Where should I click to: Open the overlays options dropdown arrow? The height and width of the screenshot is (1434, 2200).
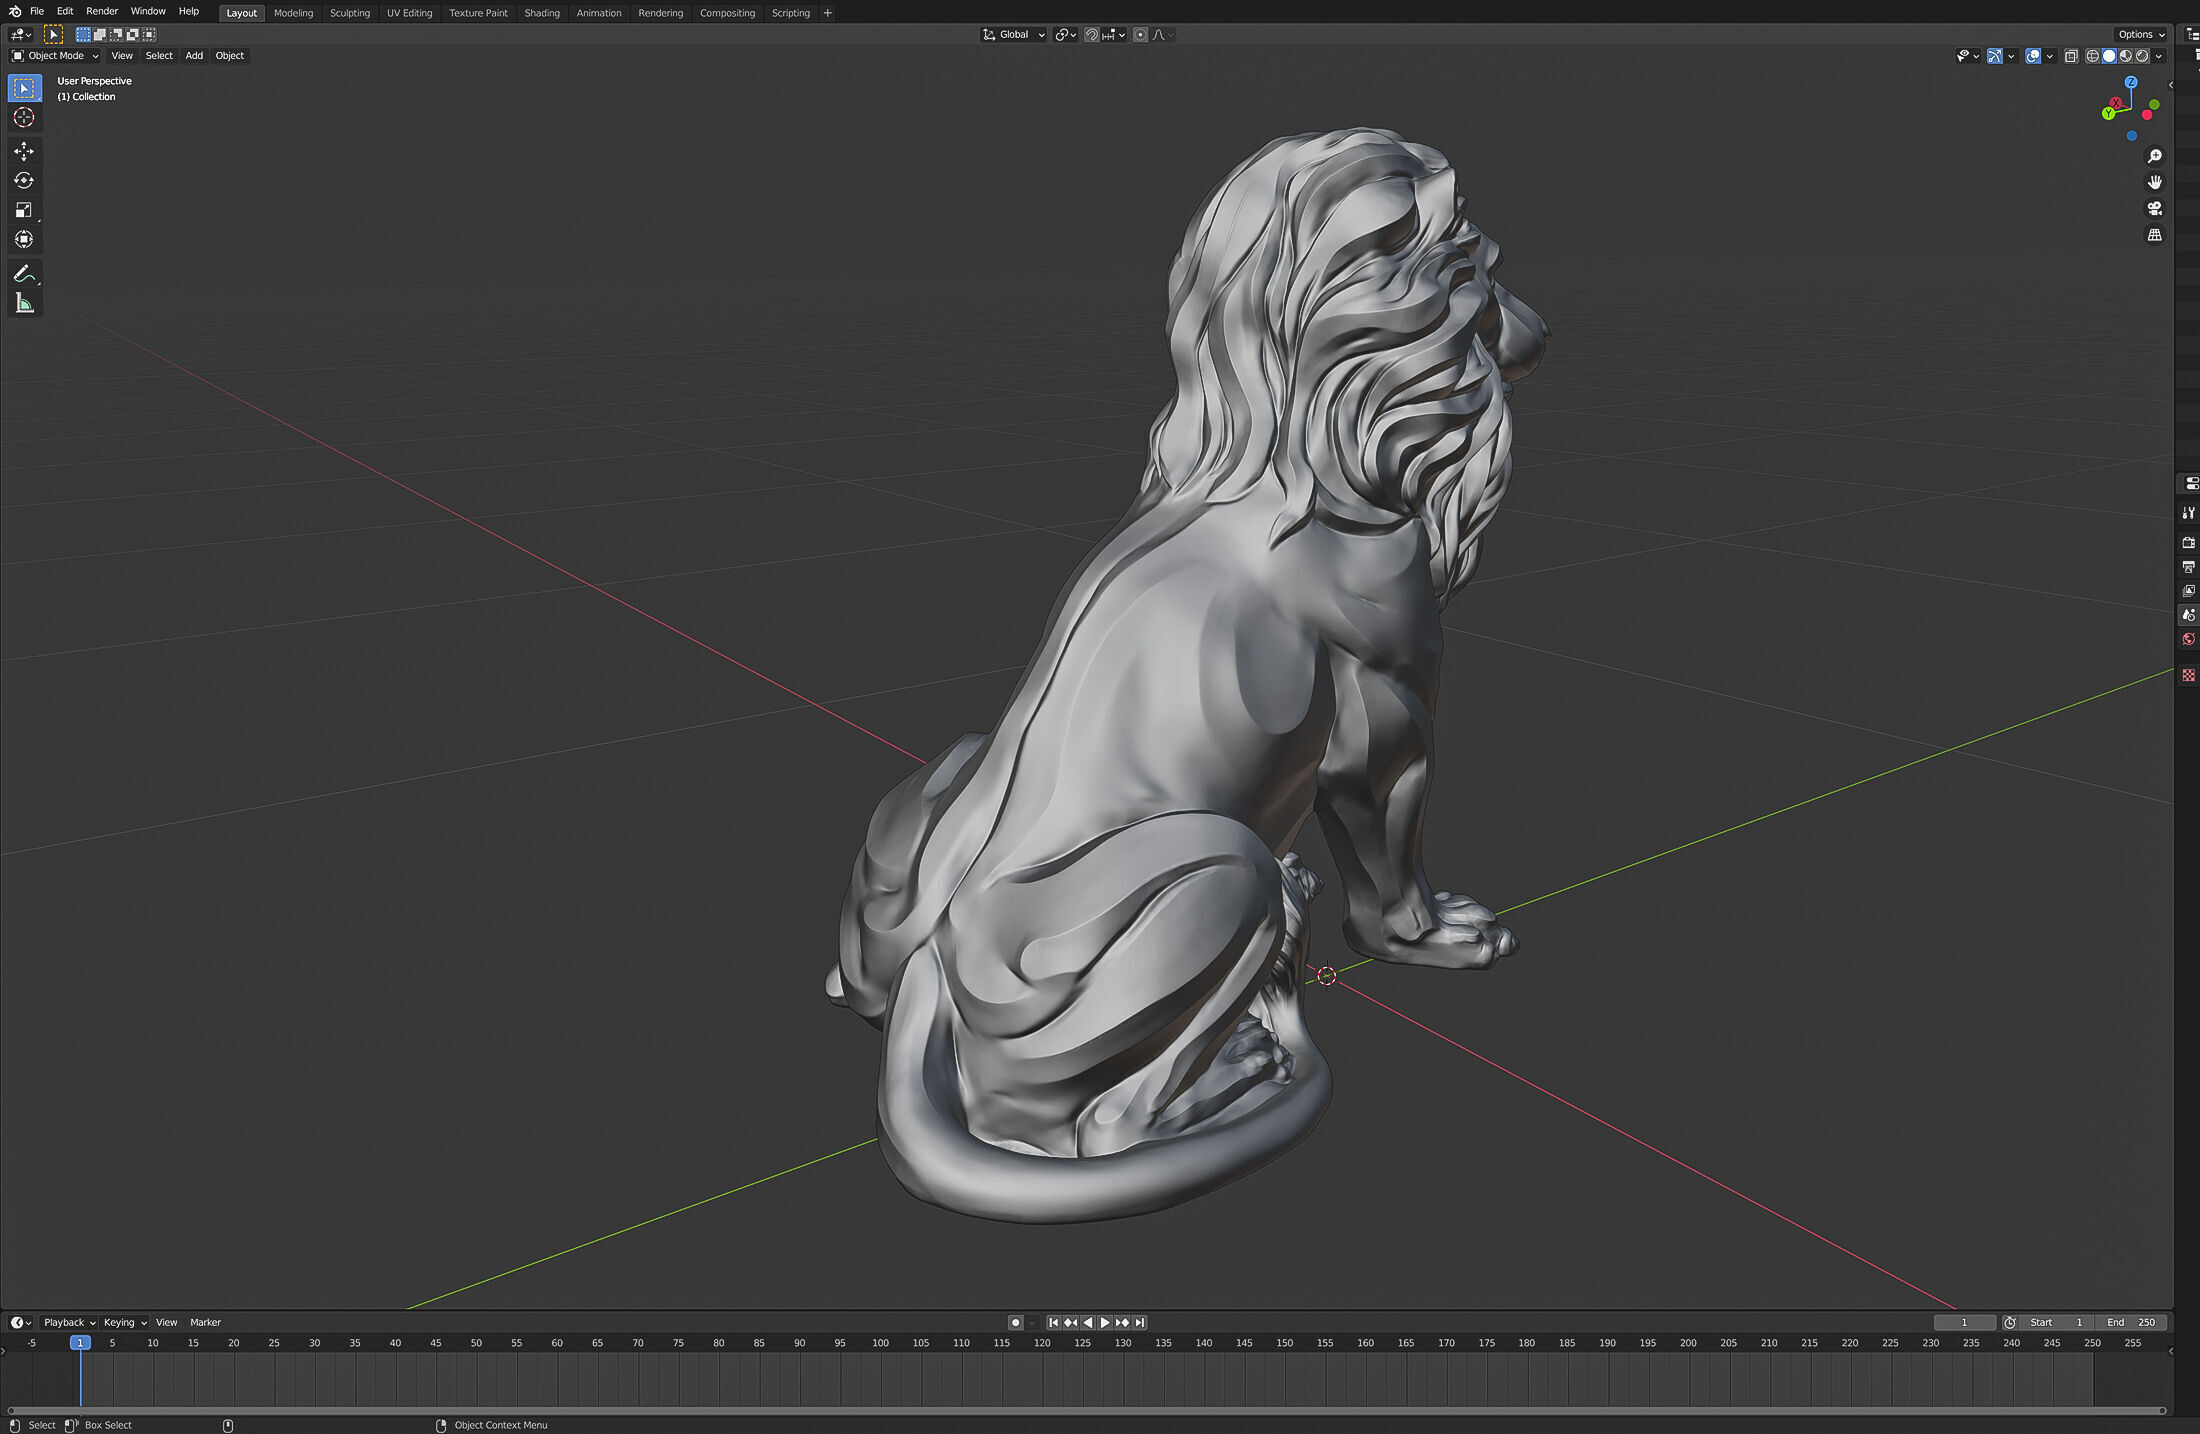click(x=2050, y=56)
